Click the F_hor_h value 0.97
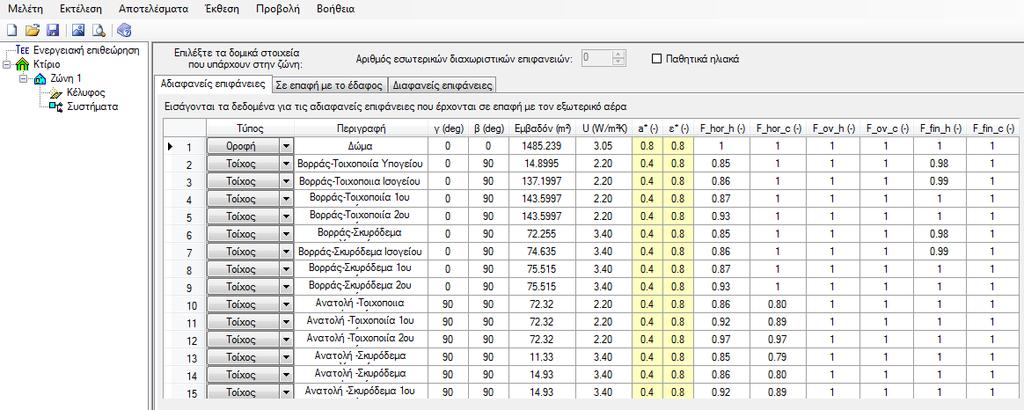1024x410 pixels. point(722,340)
